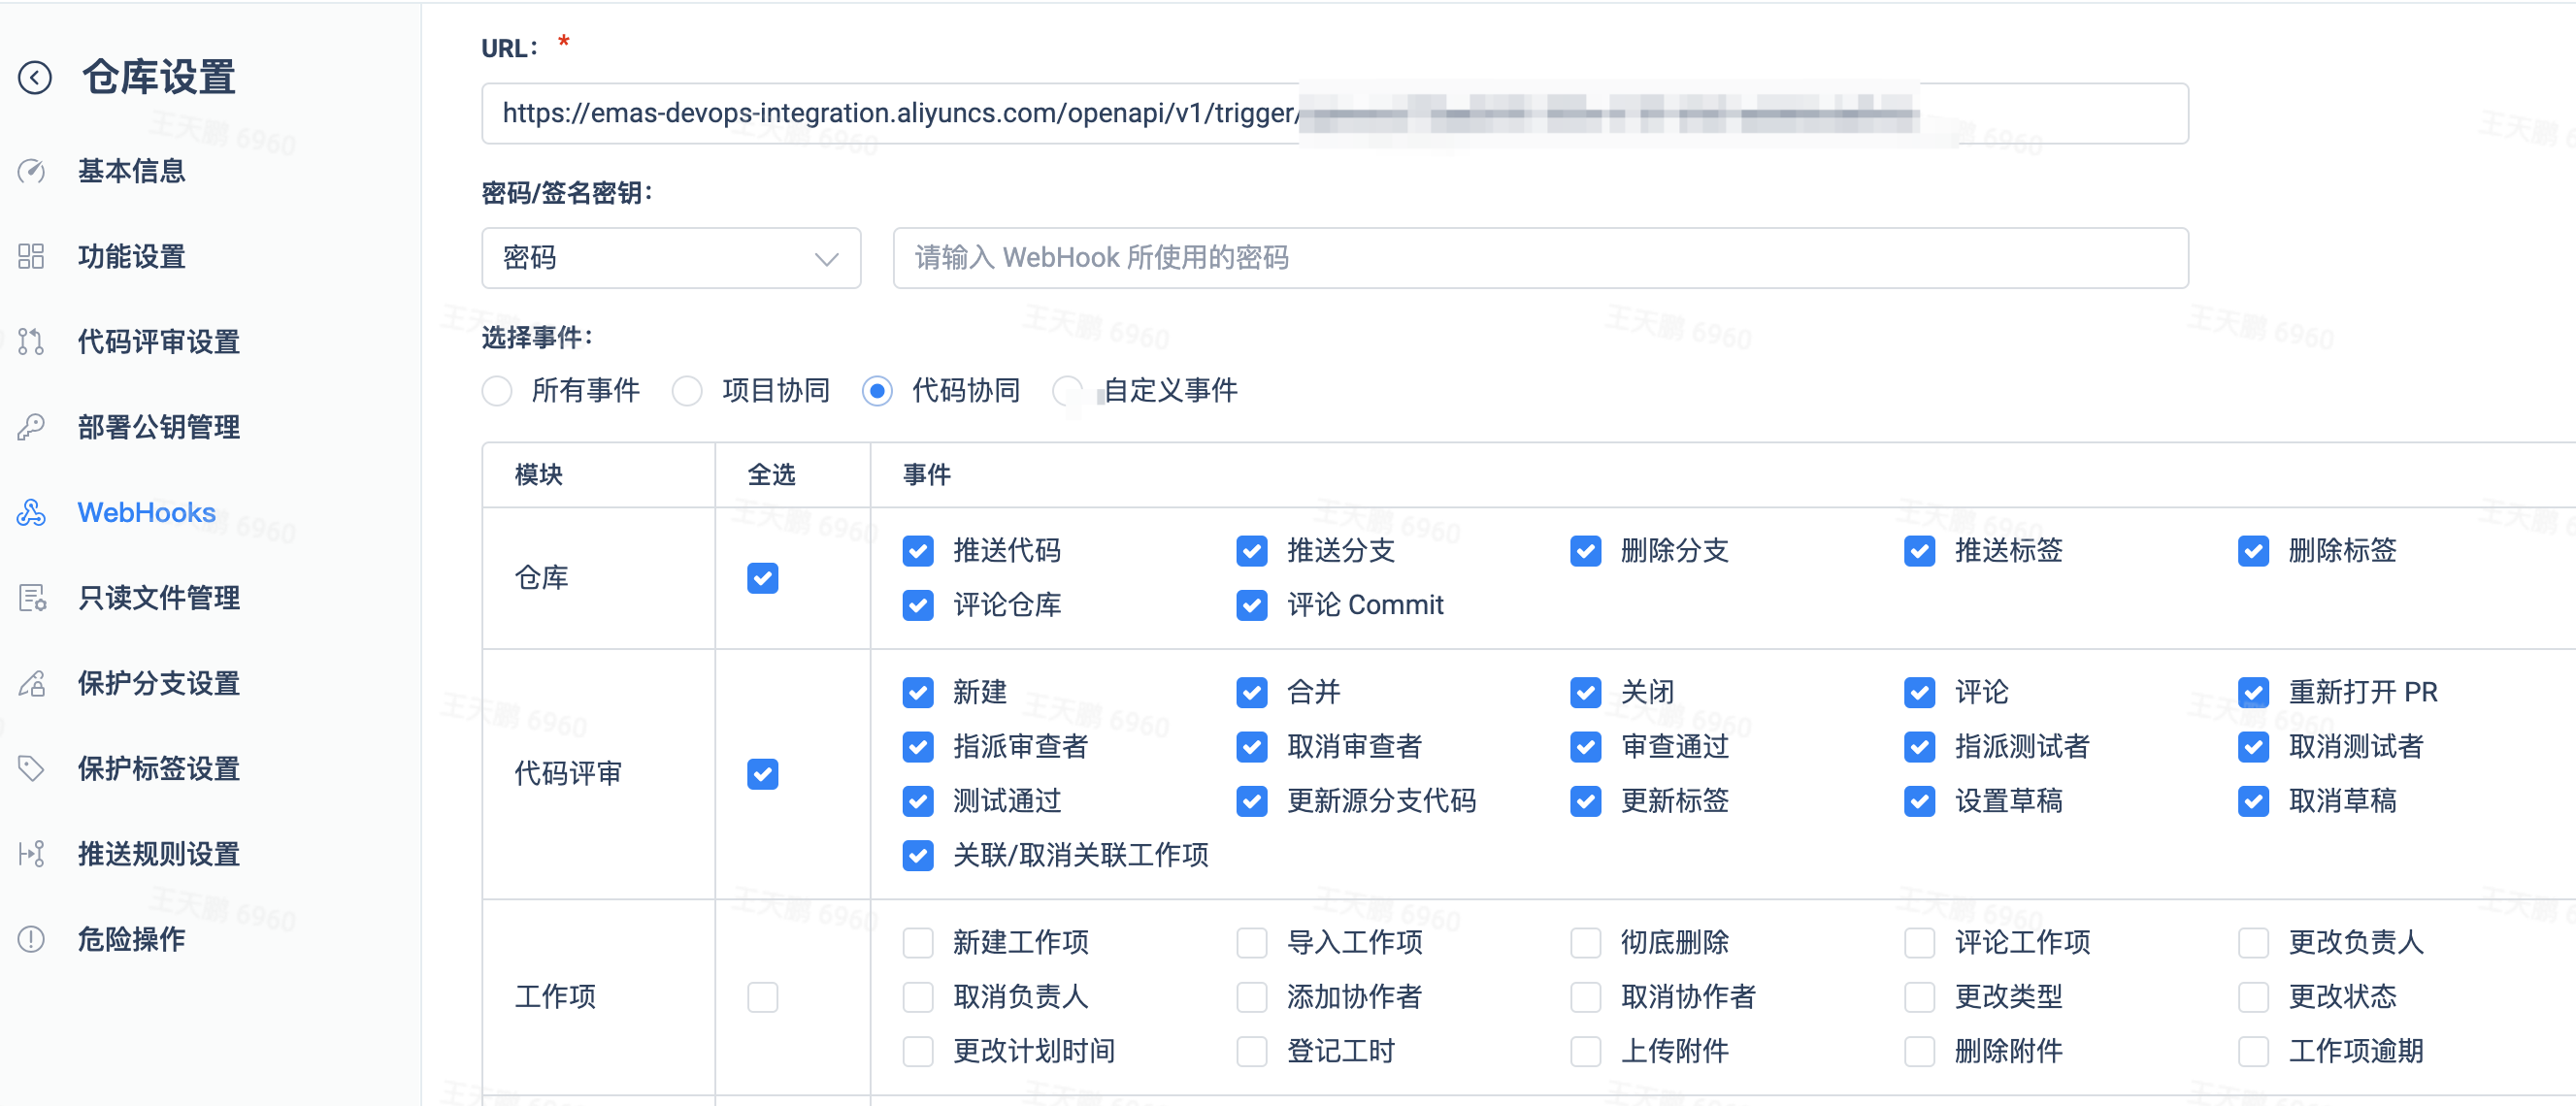Viewport: 2576px width, 1106px height.
Task: Toggle select-all checkbox for 仓库 module
Action: 763,578
